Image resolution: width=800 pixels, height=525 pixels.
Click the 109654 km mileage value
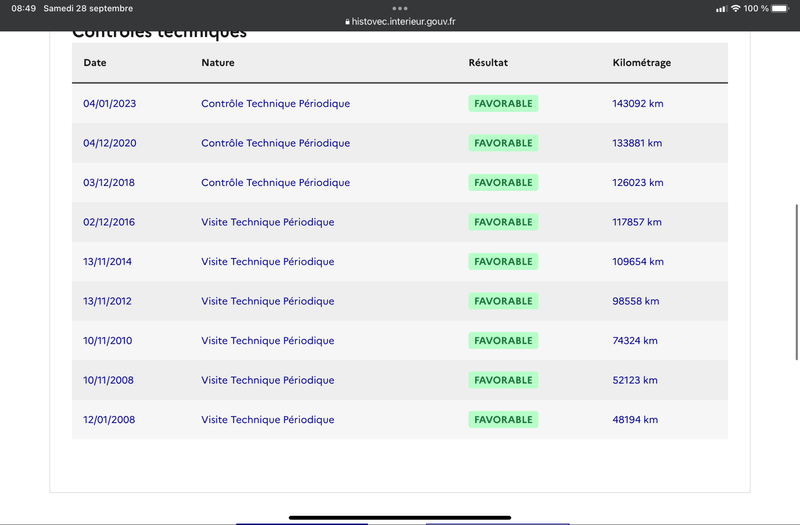coord(638,262)
